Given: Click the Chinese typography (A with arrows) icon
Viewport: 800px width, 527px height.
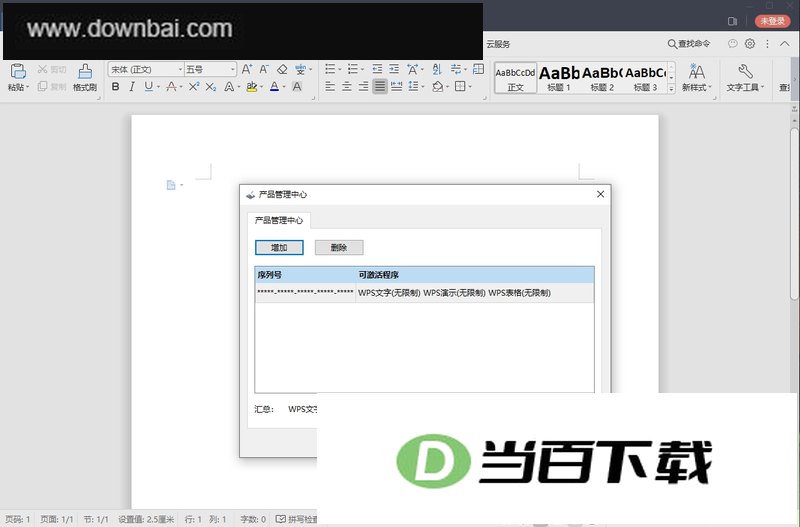Looking at the screenshot, I should coord(412,69).
